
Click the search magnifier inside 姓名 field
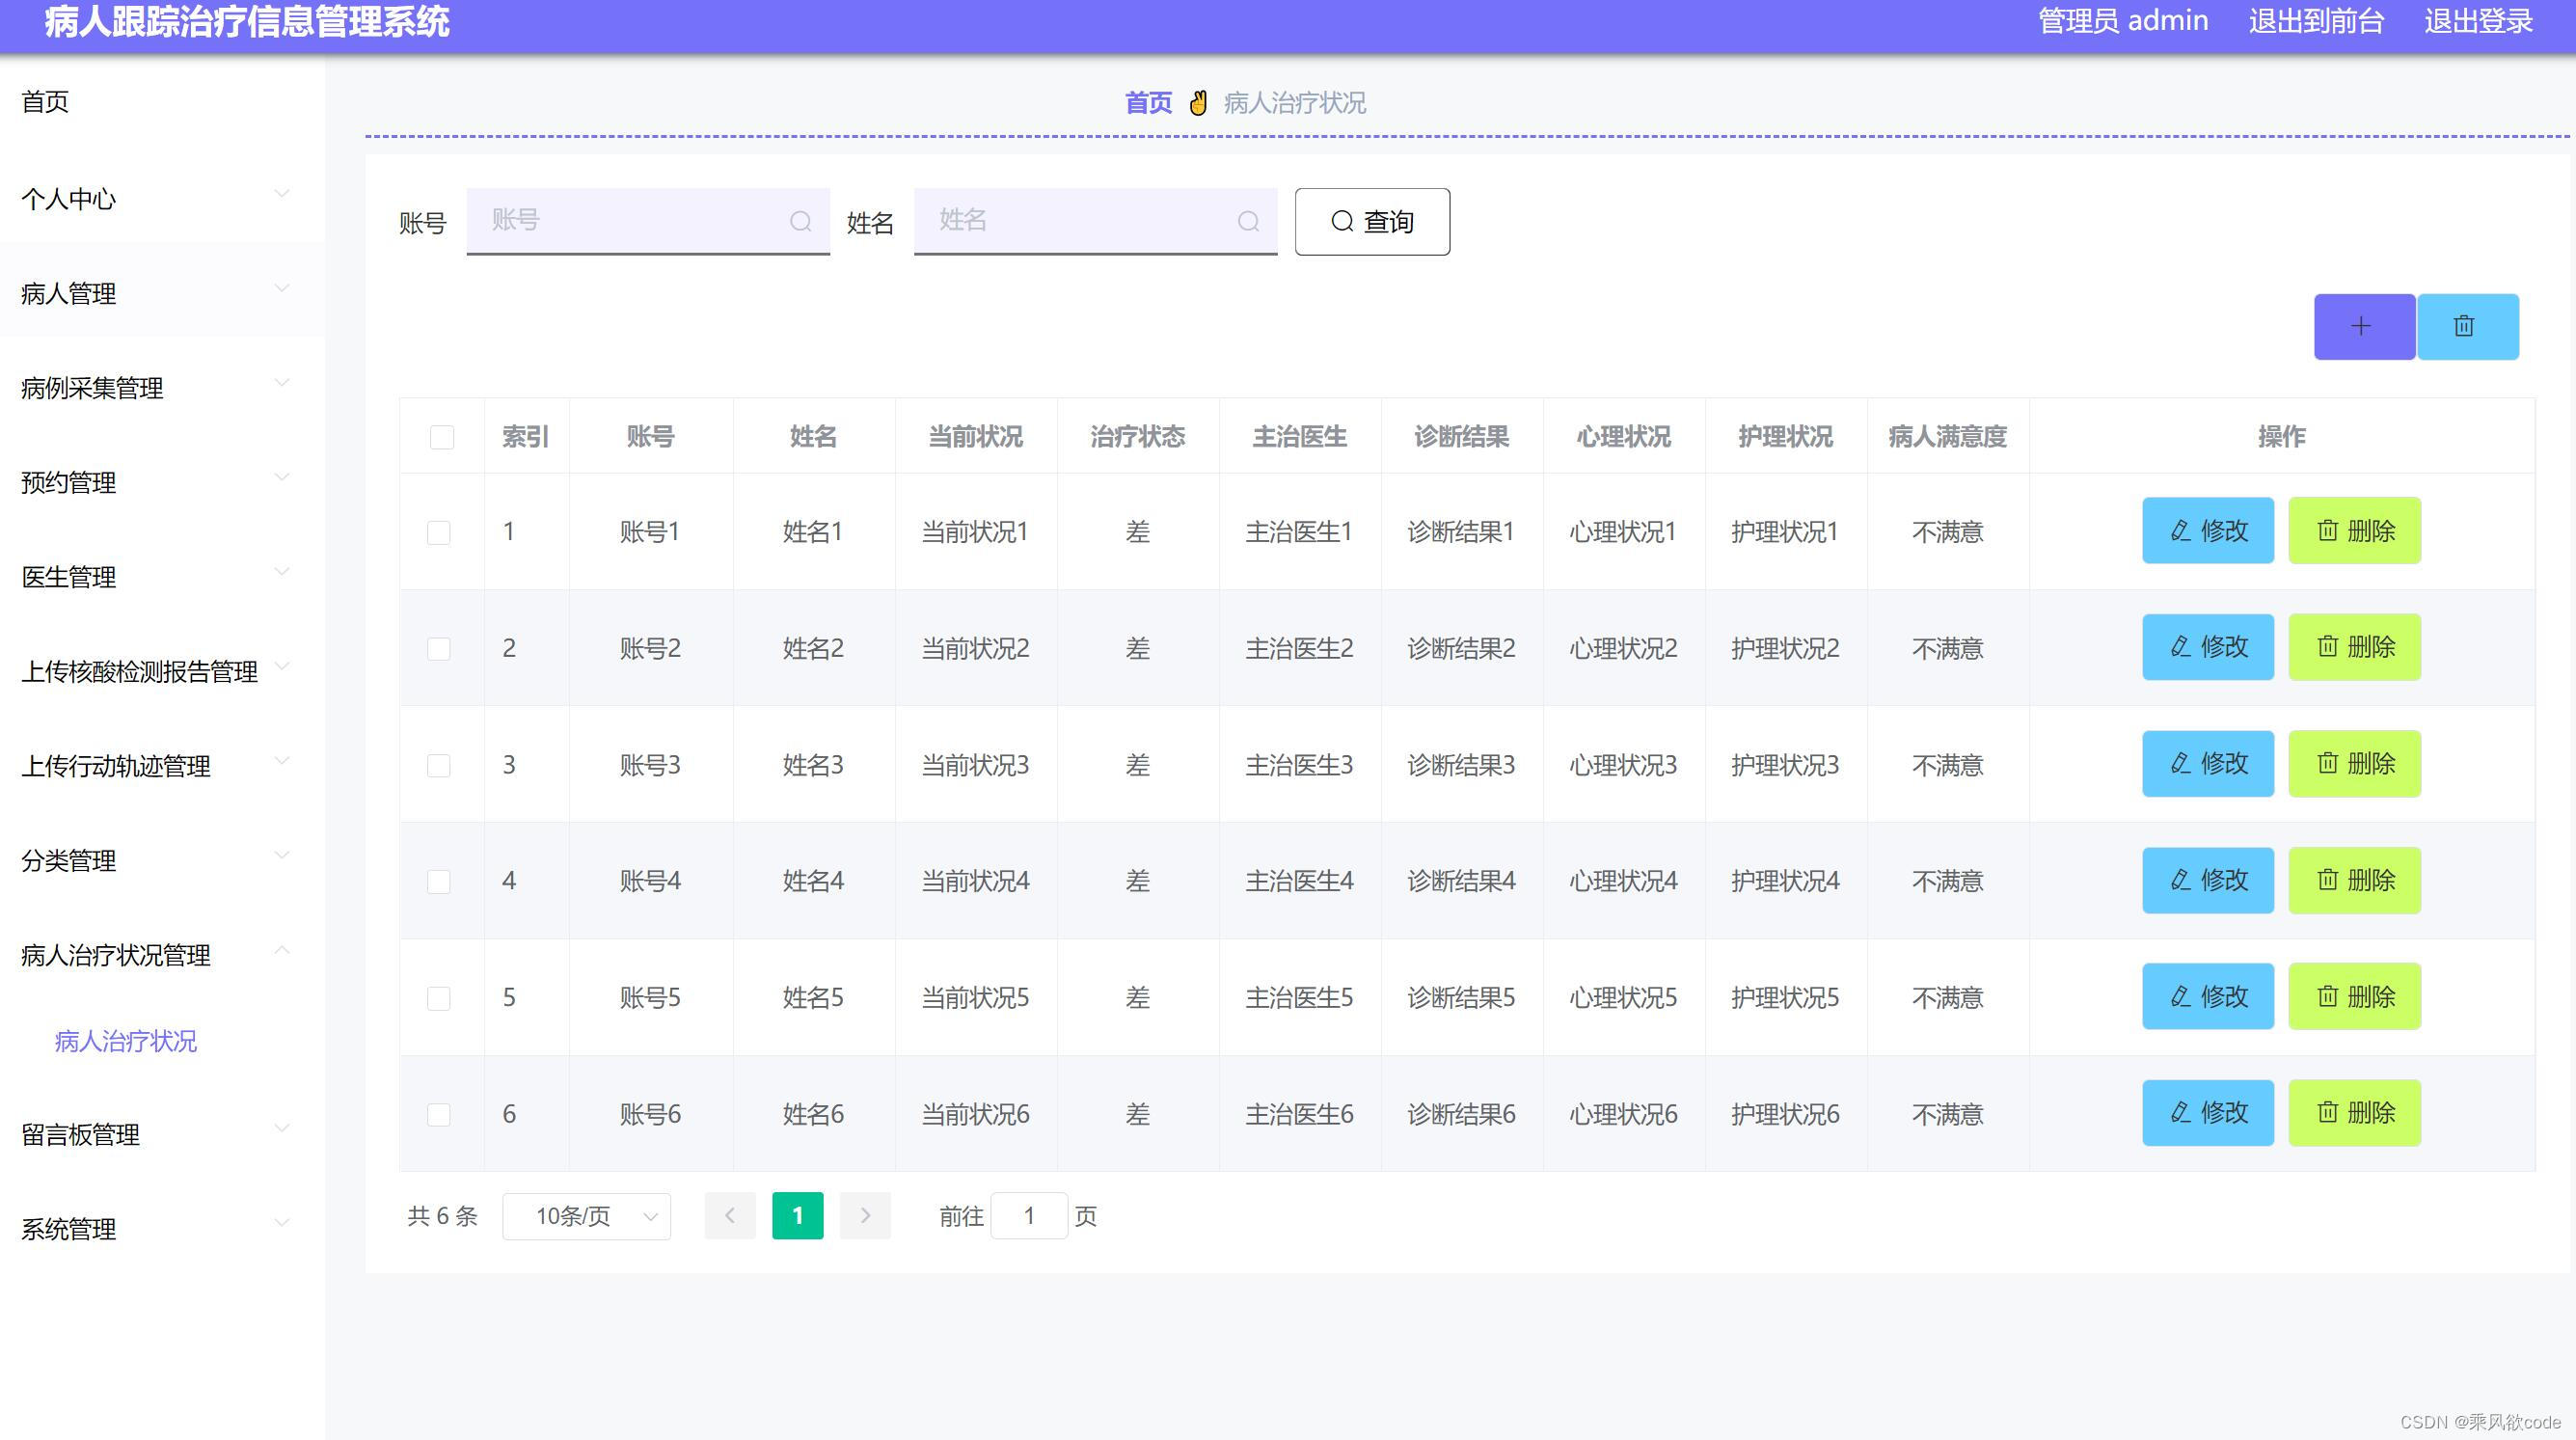1248,221
